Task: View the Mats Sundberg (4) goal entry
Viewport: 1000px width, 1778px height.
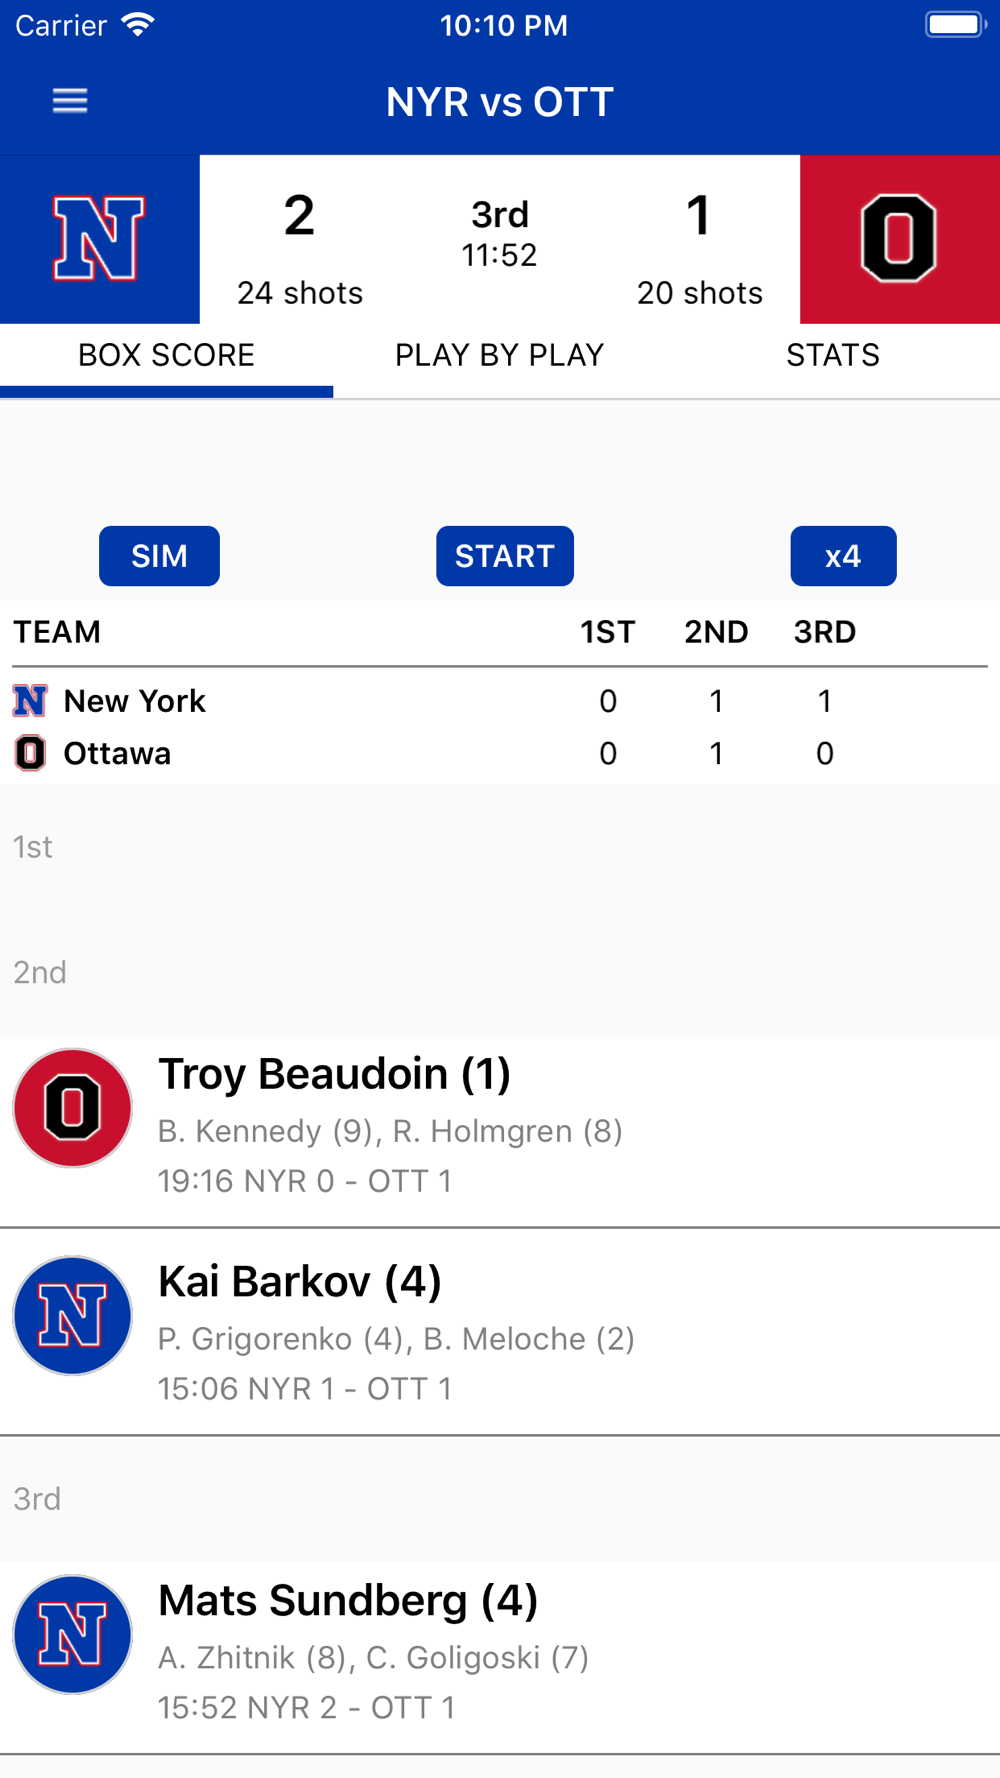Action: 500,1658
